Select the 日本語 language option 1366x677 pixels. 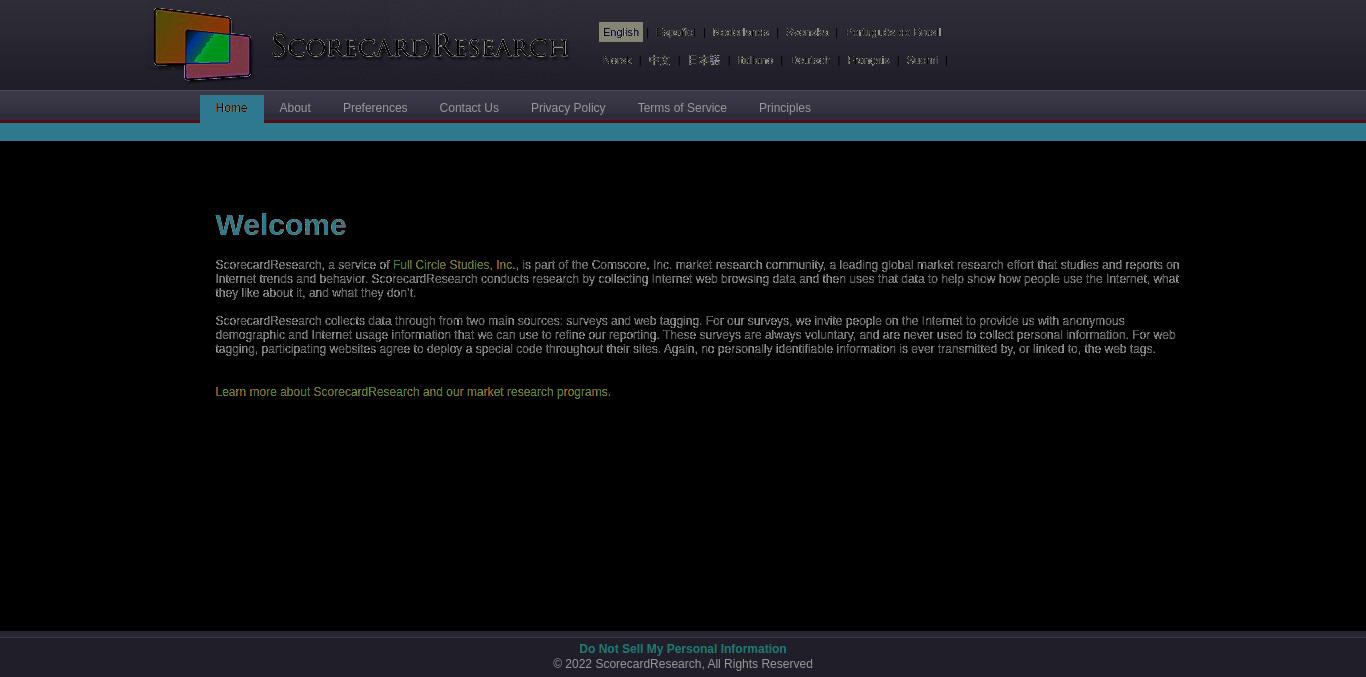click(704, 60)
